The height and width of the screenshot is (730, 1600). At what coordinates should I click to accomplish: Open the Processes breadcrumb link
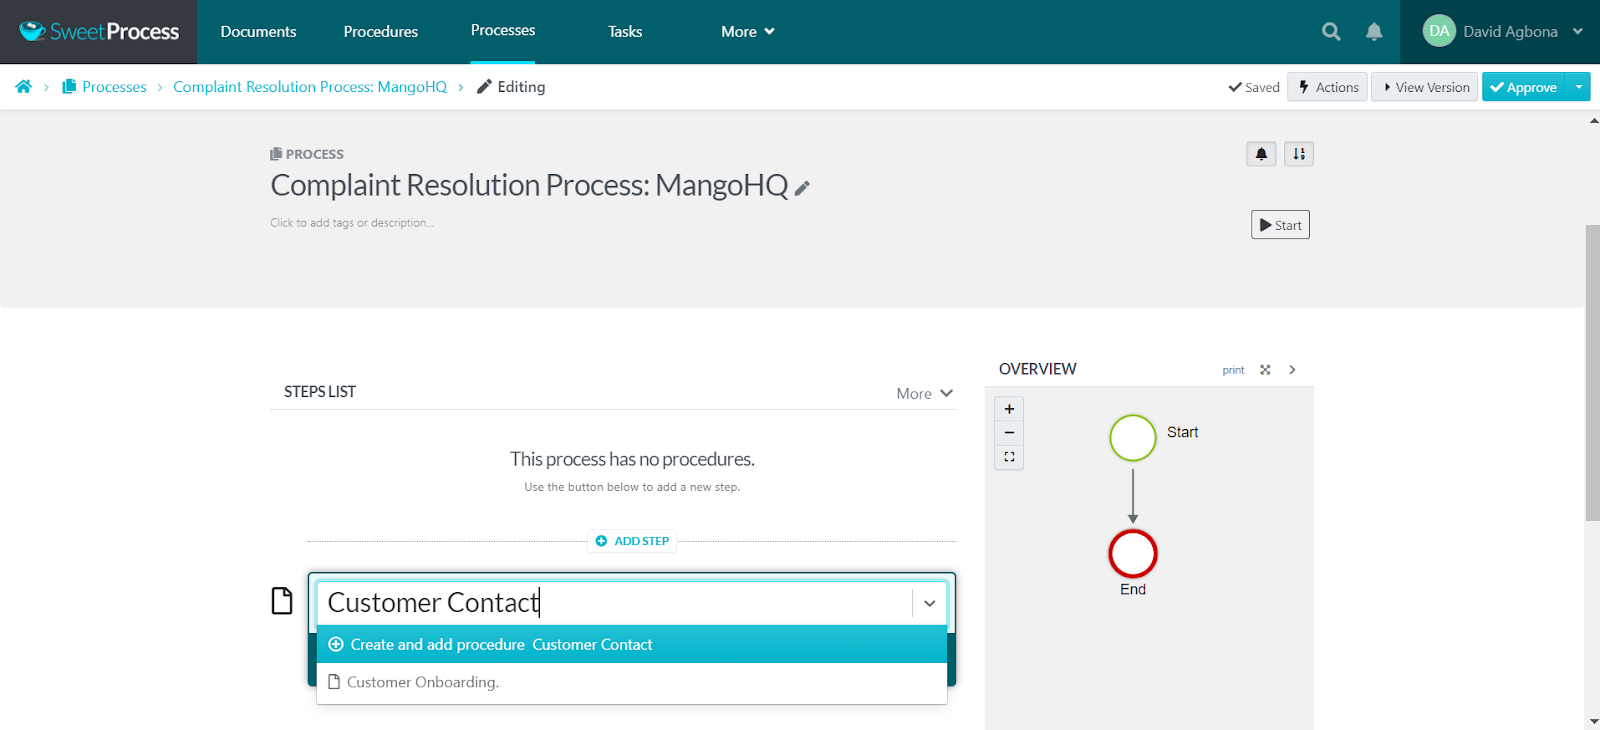coord(104,87)
